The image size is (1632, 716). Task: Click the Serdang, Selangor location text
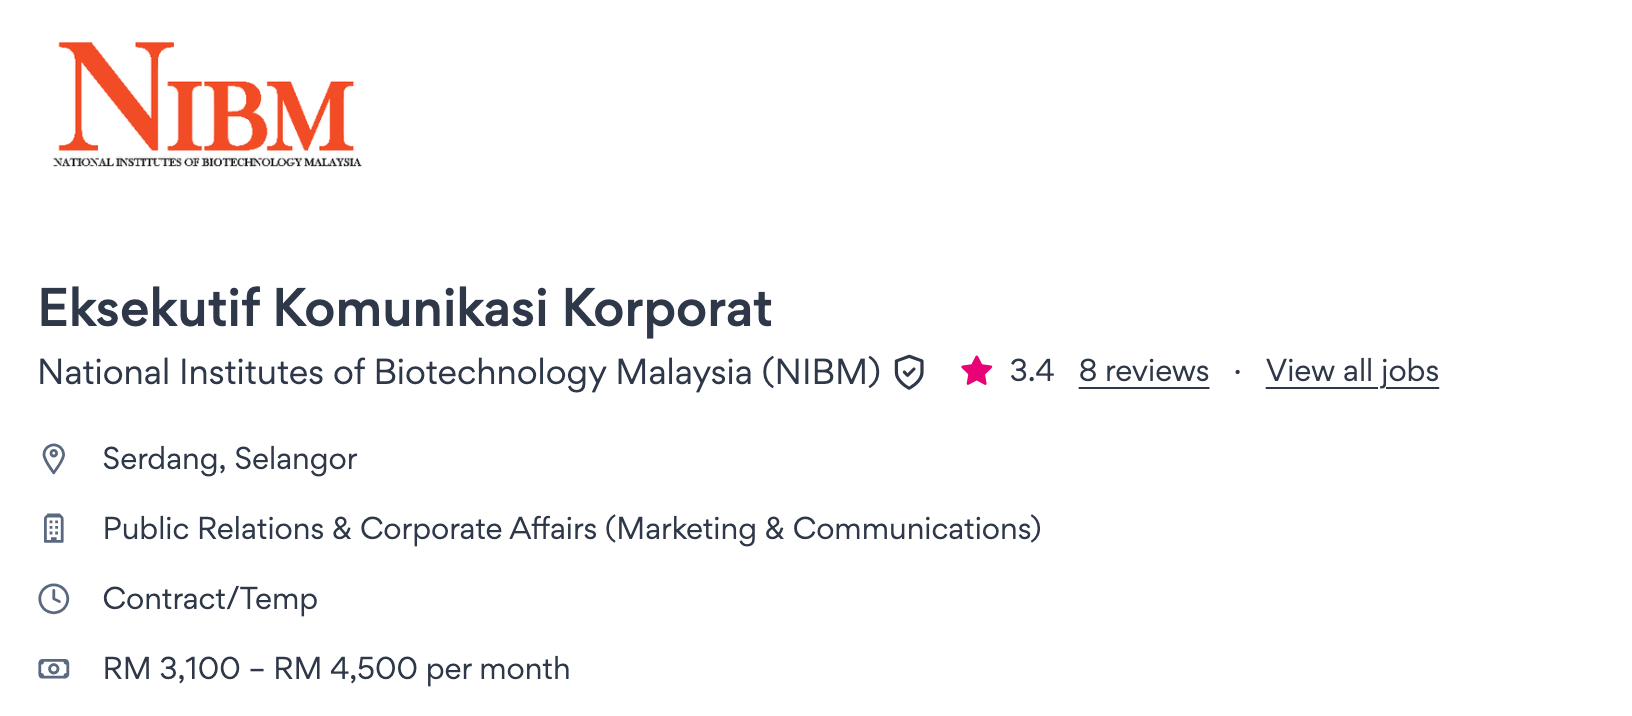pos(230,459)
